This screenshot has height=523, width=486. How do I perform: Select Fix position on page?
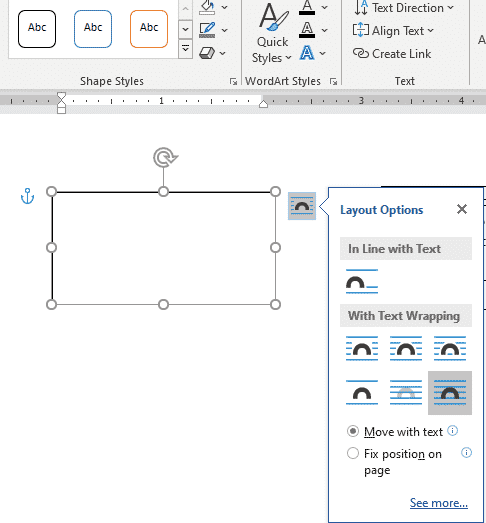point(395,462)
